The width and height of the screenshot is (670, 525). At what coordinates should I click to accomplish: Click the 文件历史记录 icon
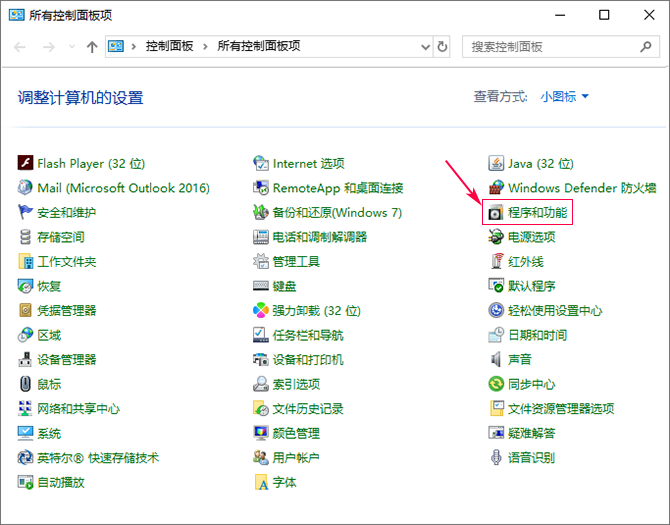pyautogui.click(x=261, y=408)
